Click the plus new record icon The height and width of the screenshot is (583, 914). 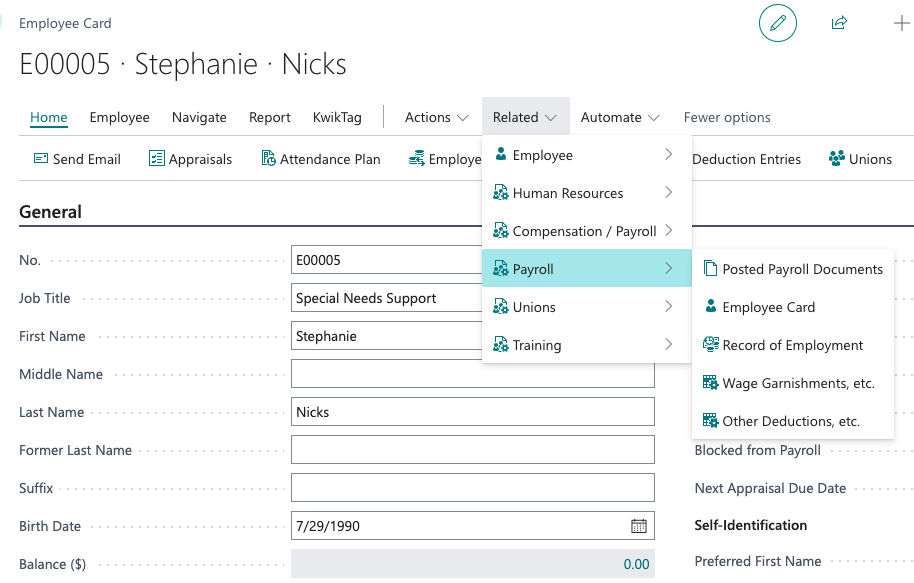pos(900,23)
